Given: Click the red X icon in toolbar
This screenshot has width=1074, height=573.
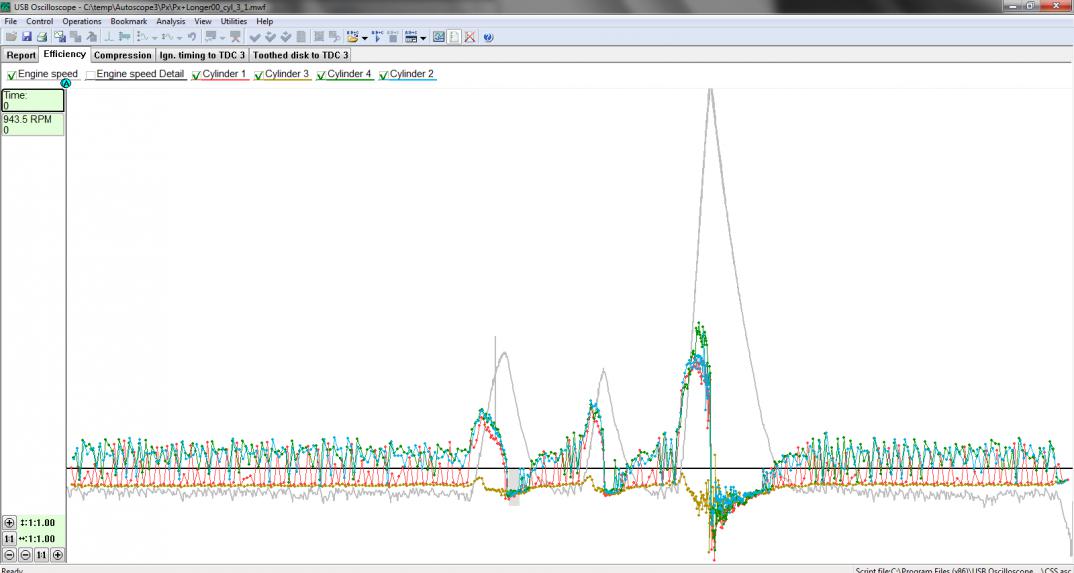Looking at the screenshot, I should tap(469, 37).
